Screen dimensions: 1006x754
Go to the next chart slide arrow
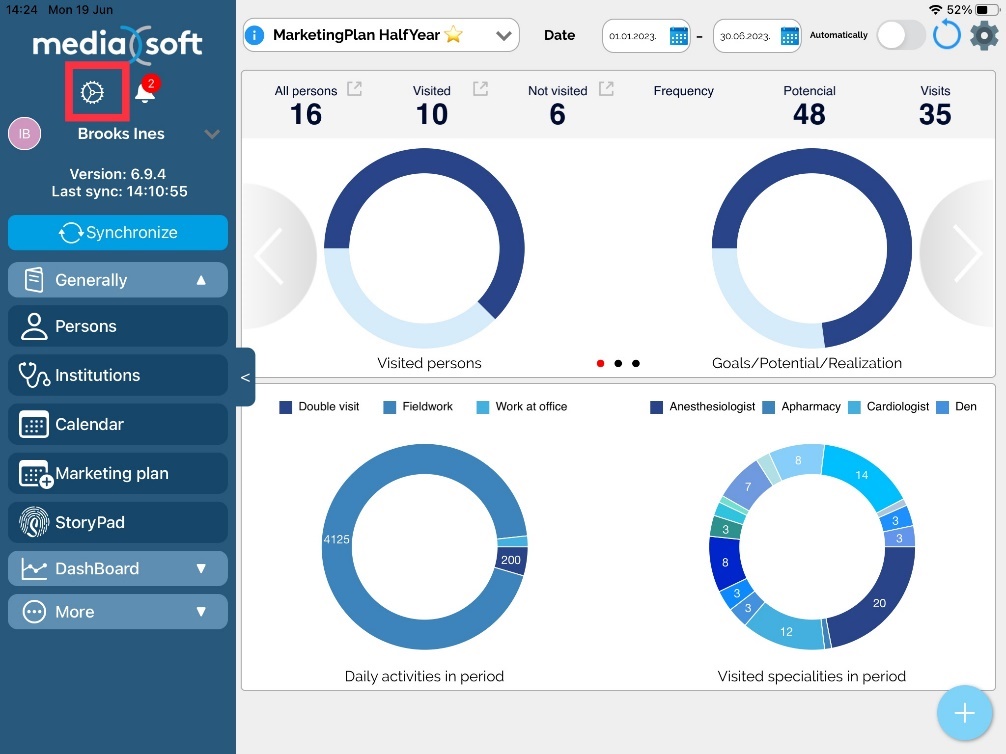[x=966, y=255]
